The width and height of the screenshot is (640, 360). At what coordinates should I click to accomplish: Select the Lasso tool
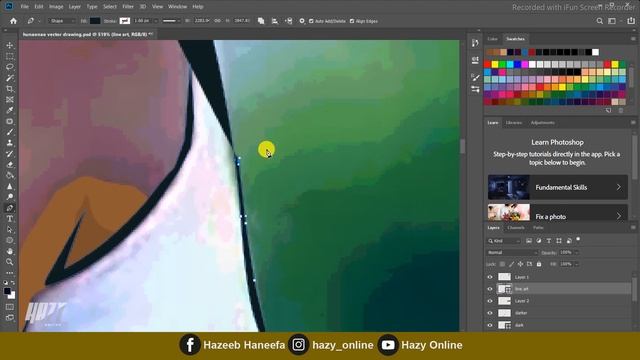[x=10, y=67]
